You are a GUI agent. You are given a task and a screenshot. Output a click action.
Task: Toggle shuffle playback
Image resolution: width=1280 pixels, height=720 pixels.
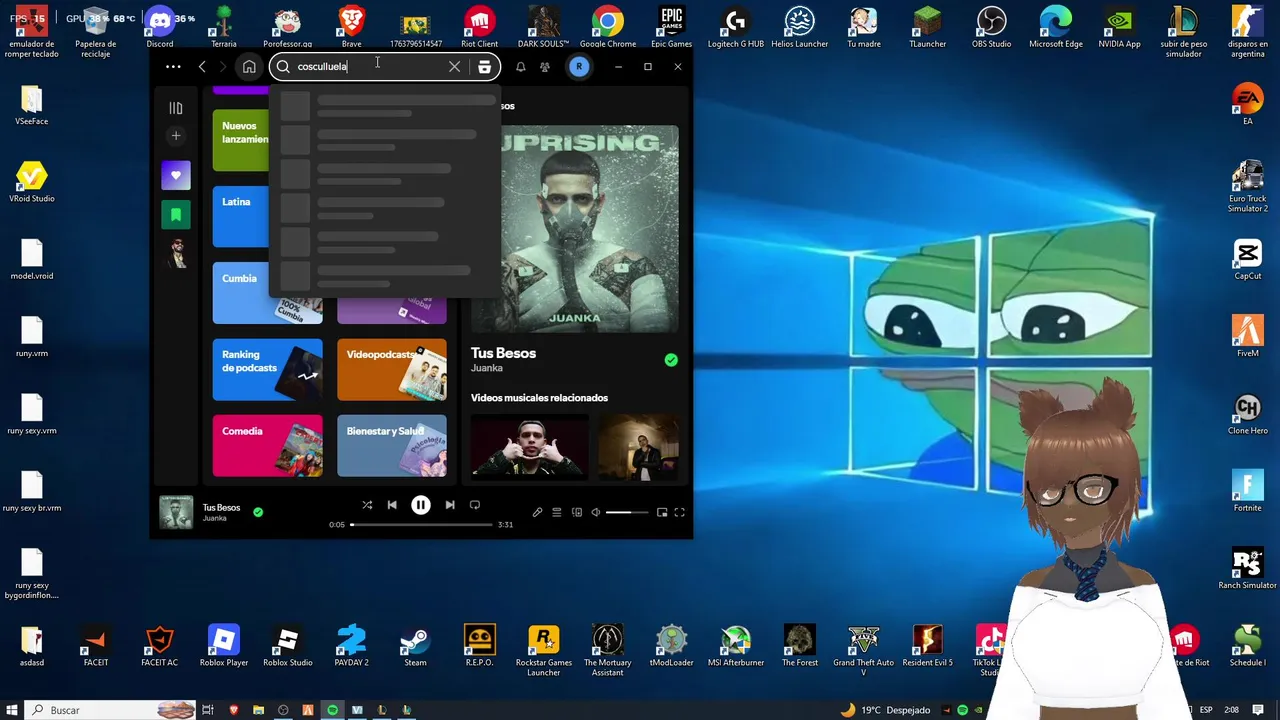[367, 506]
